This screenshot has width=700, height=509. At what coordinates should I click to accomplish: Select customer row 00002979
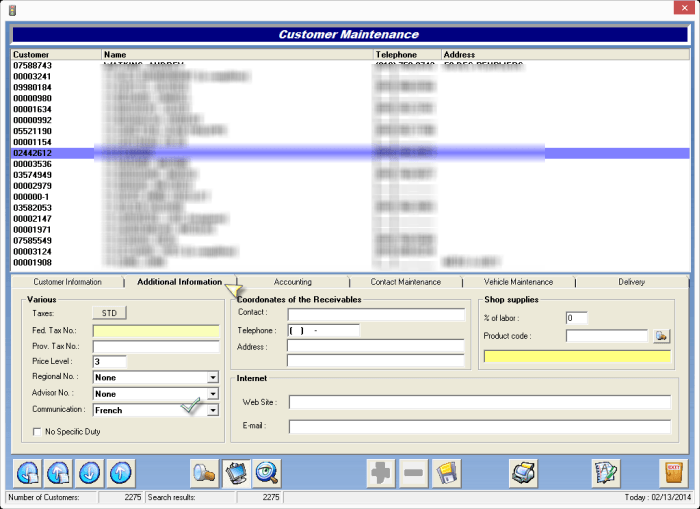[350, 186]
